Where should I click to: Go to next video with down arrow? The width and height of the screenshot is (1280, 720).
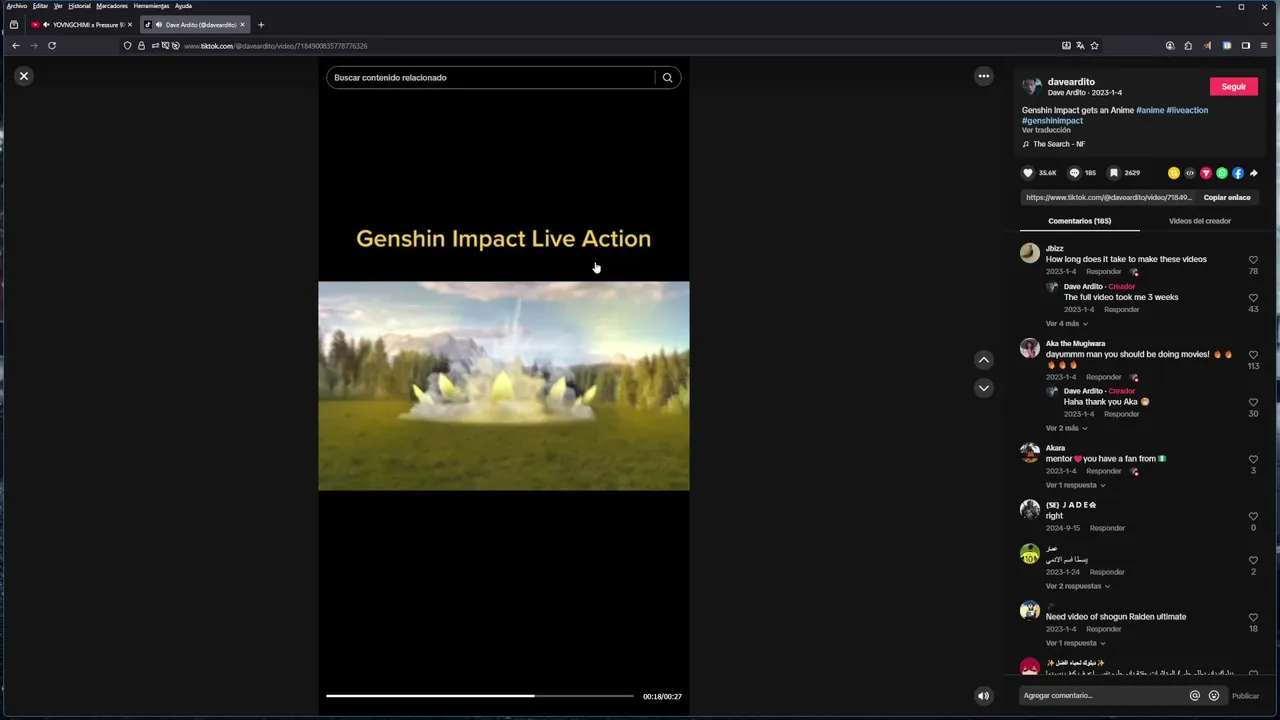pyautogui.click(x=984, y=388)
